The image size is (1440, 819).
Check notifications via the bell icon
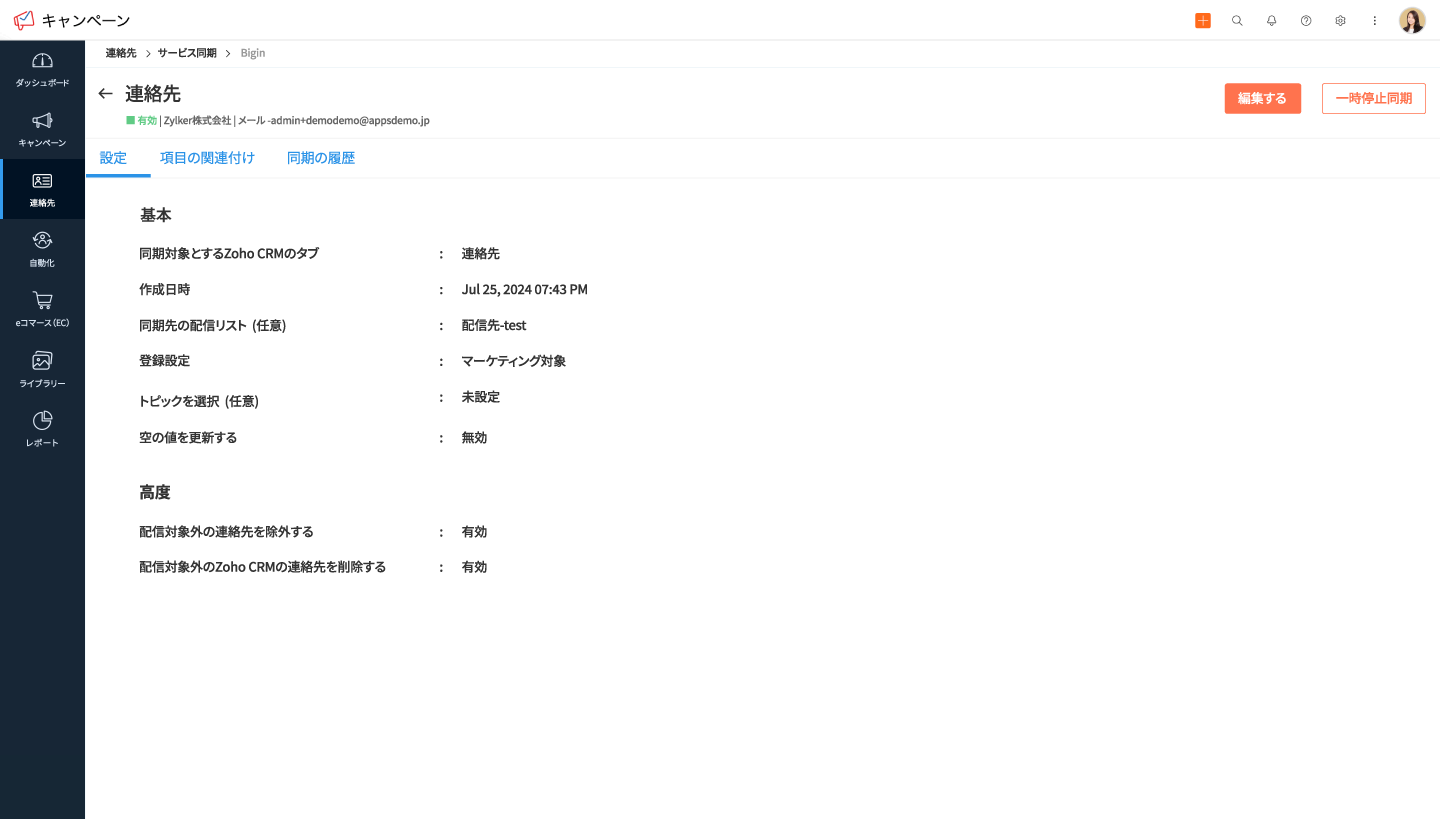(1271, 20)
